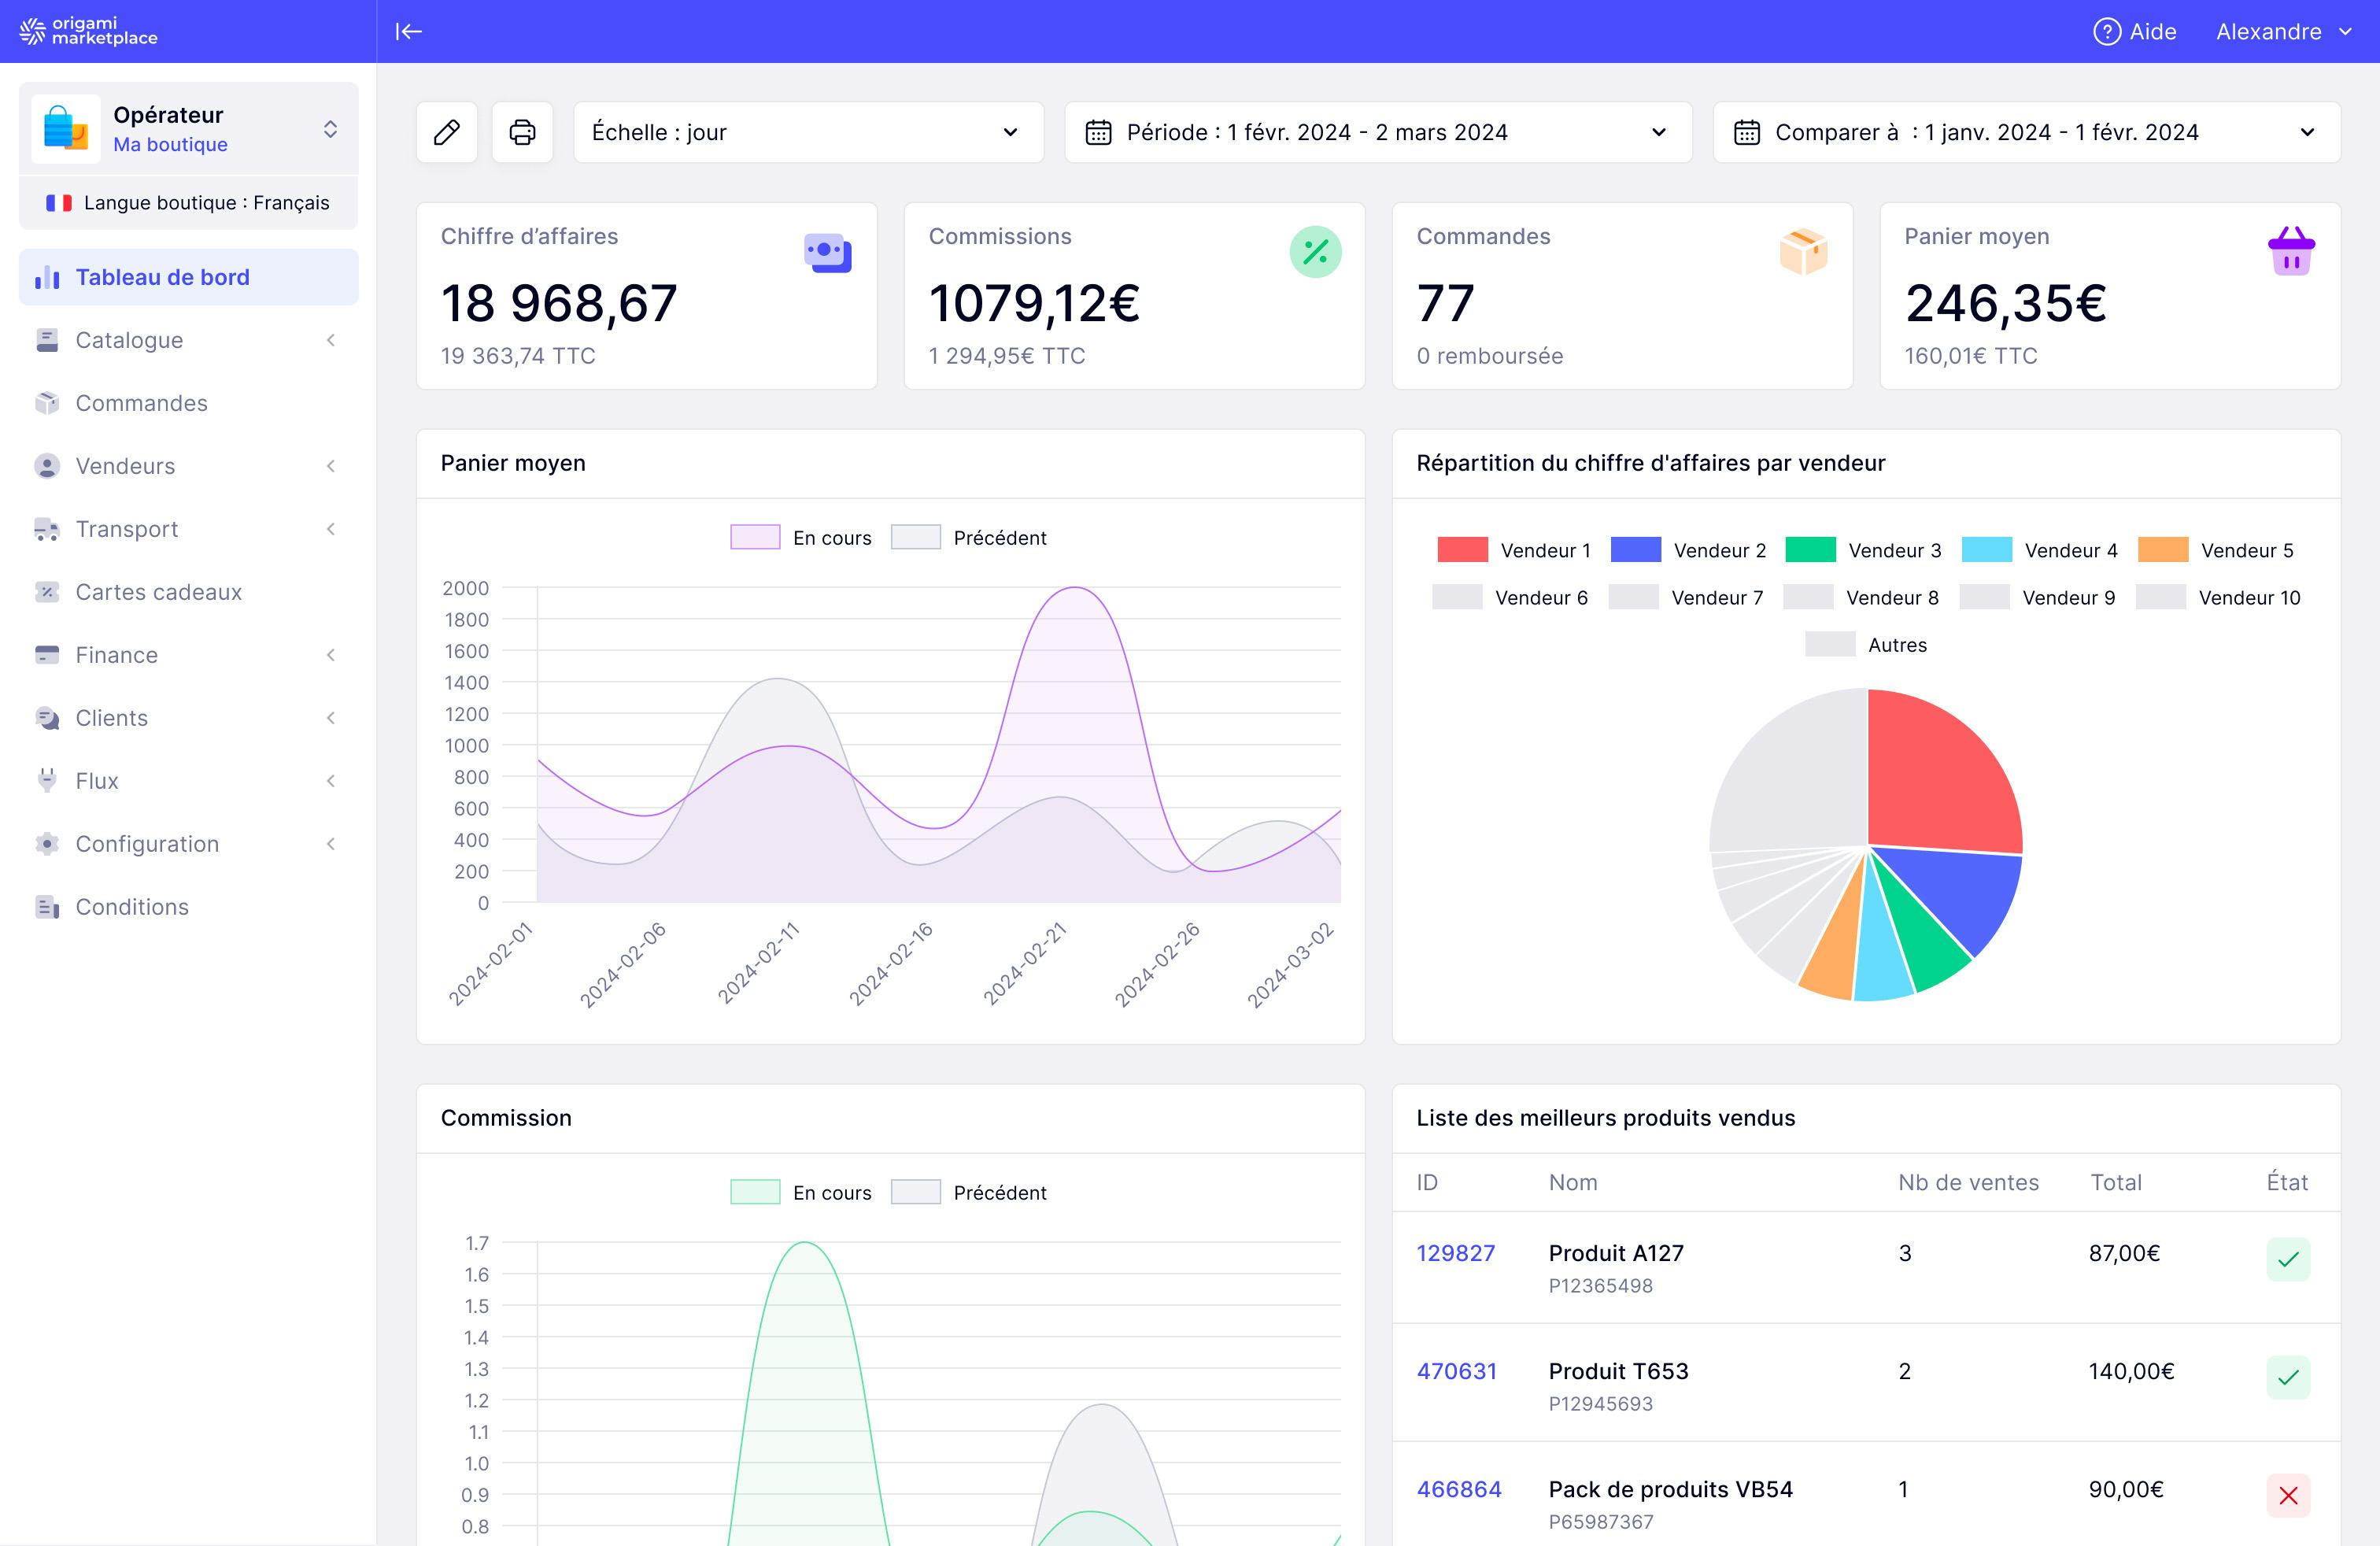
Task: Open Cartes cadeaux from sidebar
Action: pyautogui.click(x=158, y=591)
